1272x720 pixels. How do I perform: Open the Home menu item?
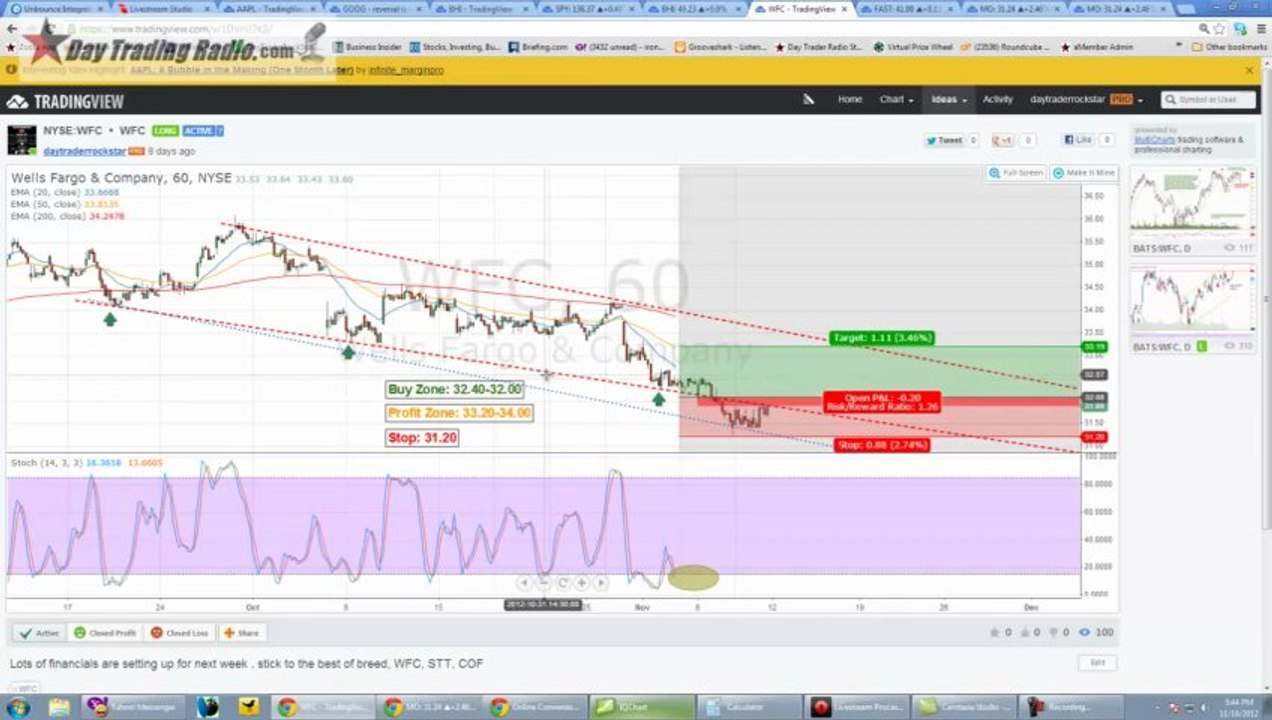pyautogui.click(x=849, y=99)
